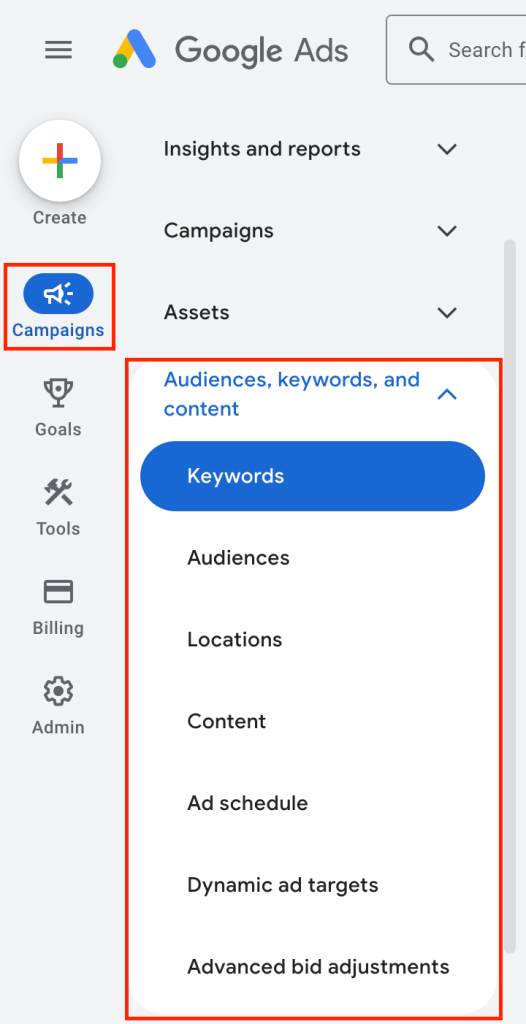Select the Keywords menu item

[x=312, y=475]
